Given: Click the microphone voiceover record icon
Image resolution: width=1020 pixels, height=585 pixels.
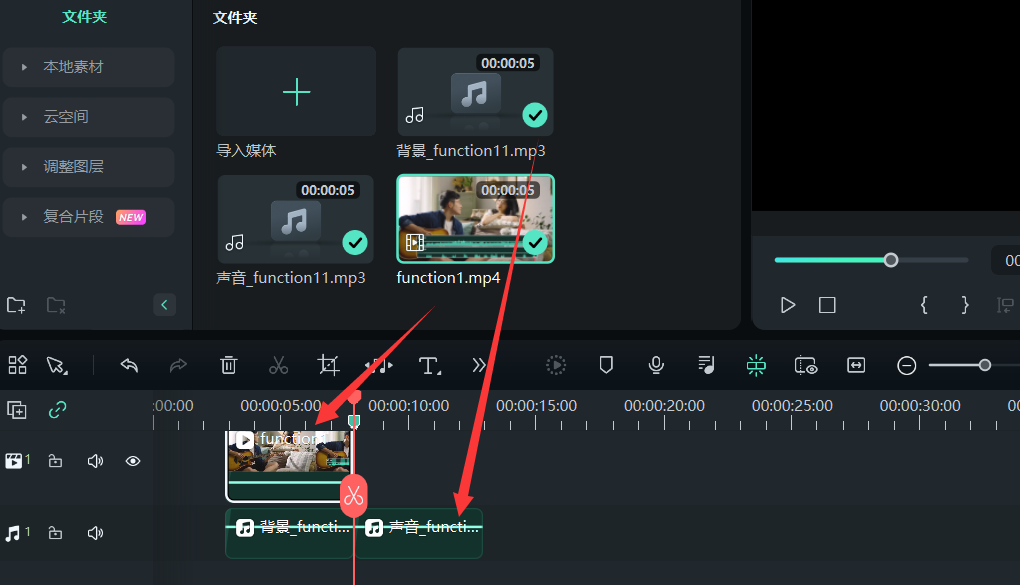Looking at the screenshot, I should [x=656, y=365].
